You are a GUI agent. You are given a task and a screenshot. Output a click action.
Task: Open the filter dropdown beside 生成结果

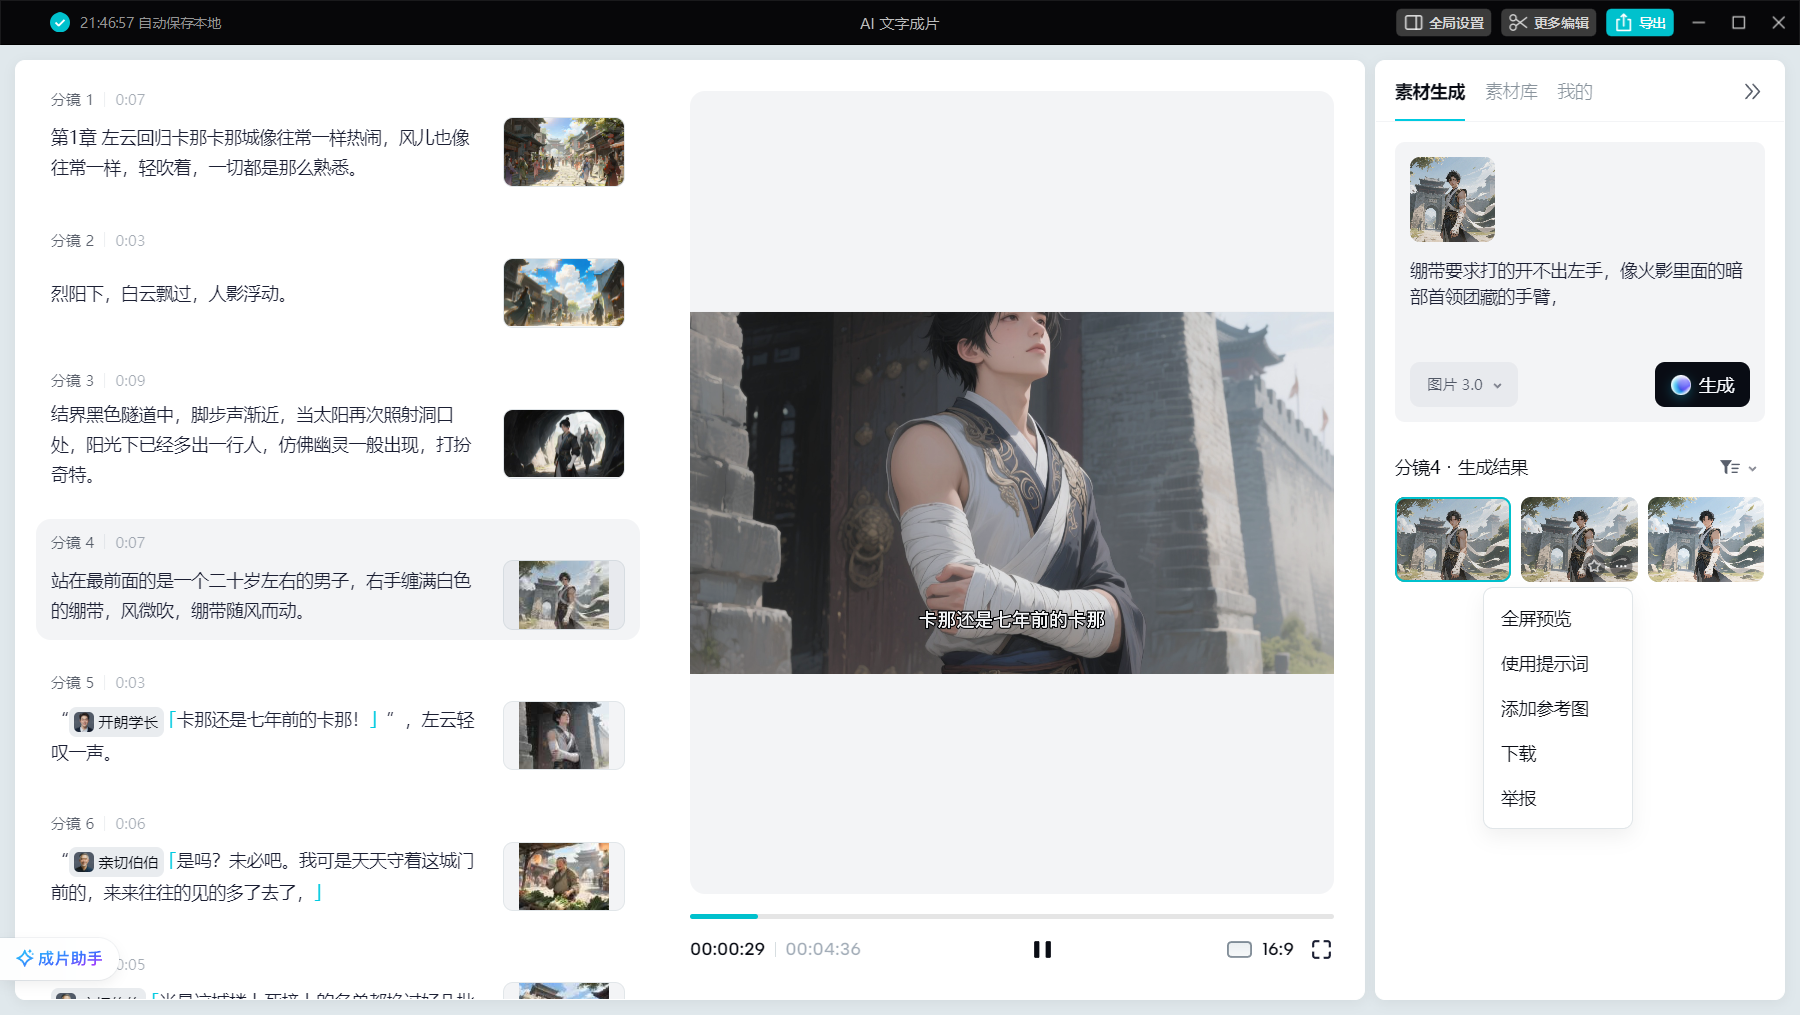(x=1738, y=468)
